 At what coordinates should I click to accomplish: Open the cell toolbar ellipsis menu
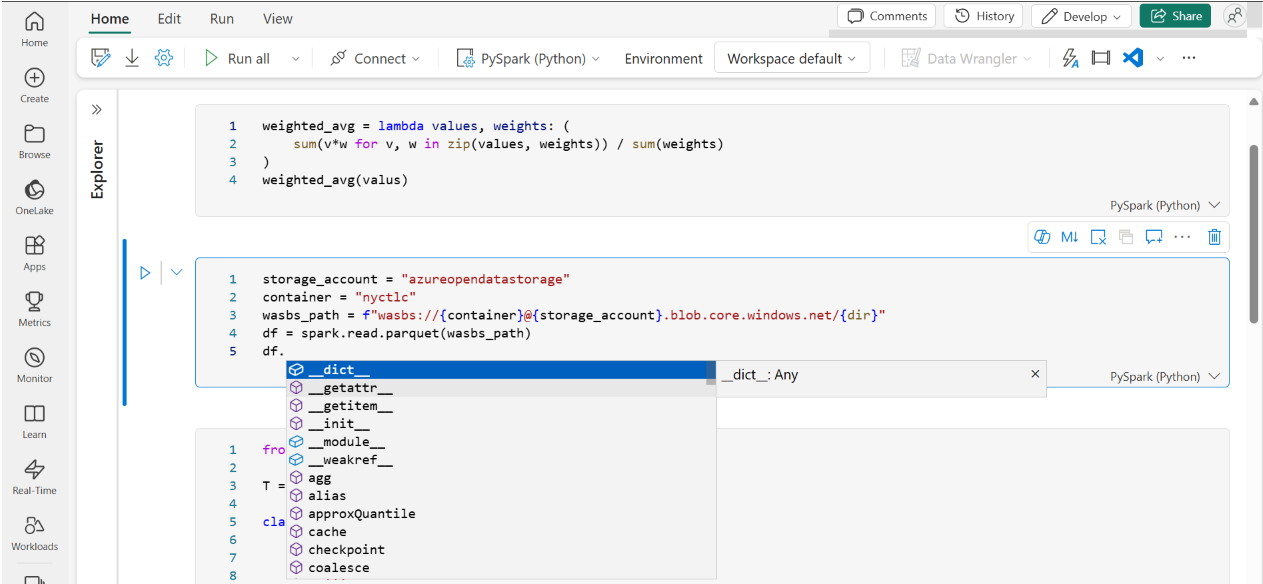coord(1182,237)
